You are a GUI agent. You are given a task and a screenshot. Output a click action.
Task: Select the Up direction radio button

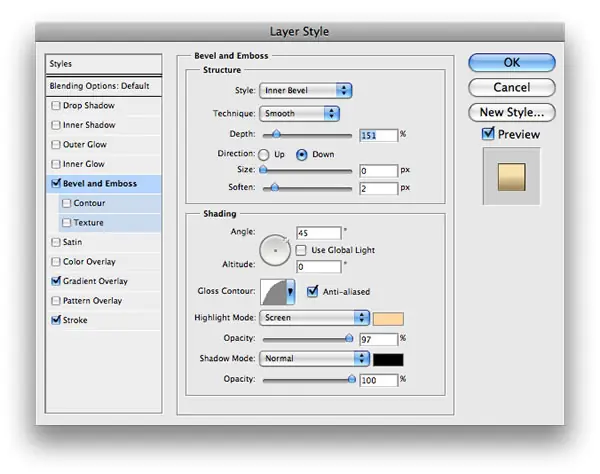[x=264, y=155]
